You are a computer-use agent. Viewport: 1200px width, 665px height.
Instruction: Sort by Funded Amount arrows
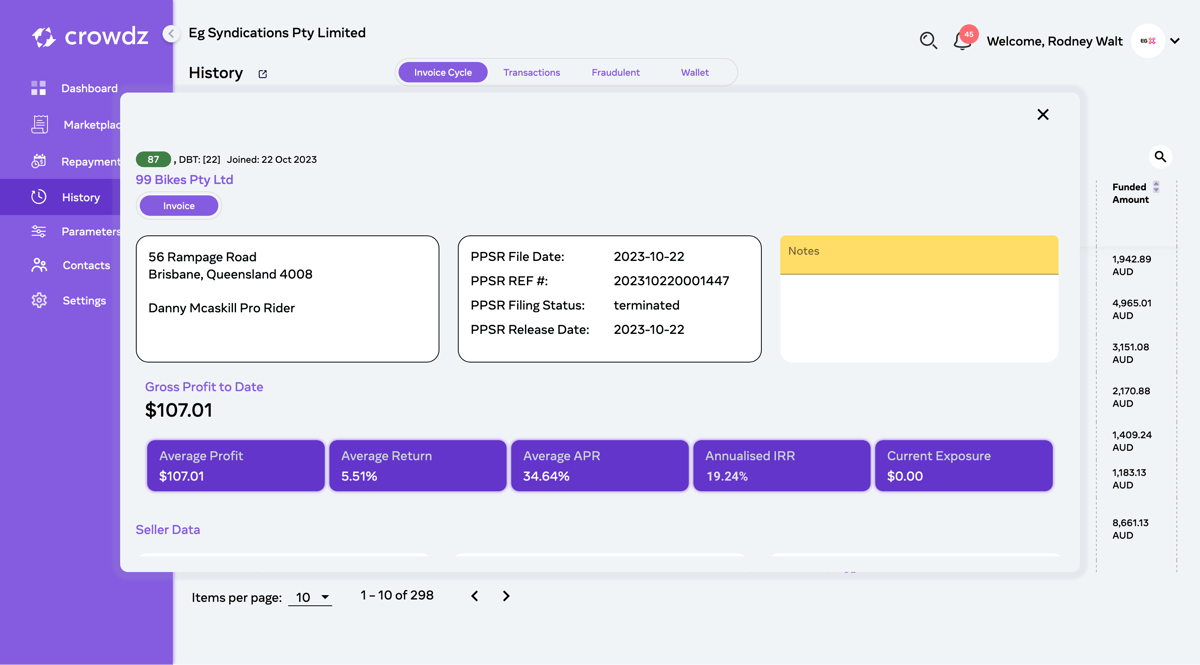point(1156,187)
